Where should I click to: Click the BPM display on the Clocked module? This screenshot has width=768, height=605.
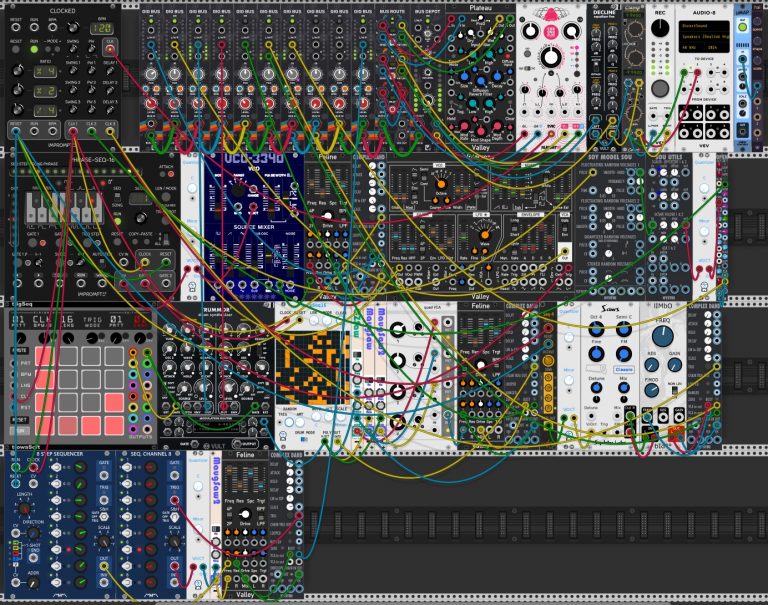102,28
